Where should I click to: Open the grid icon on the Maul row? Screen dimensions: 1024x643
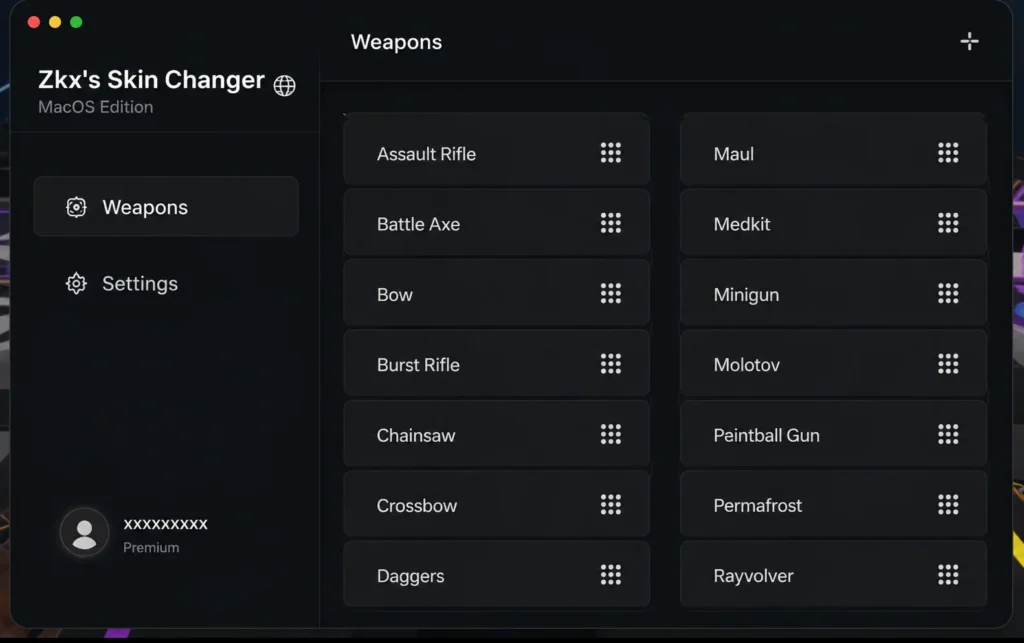point(948,153)
